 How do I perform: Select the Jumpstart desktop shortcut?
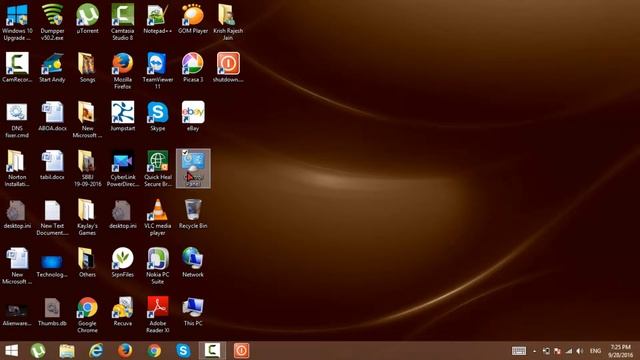click(122, 116)
